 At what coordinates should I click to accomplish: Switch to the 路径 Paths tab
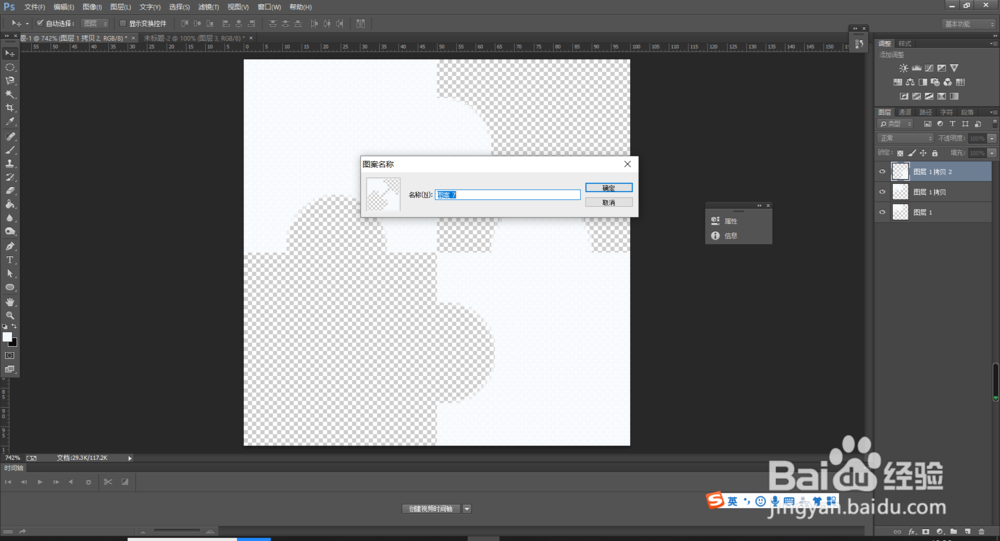click(x=925, y=112)
